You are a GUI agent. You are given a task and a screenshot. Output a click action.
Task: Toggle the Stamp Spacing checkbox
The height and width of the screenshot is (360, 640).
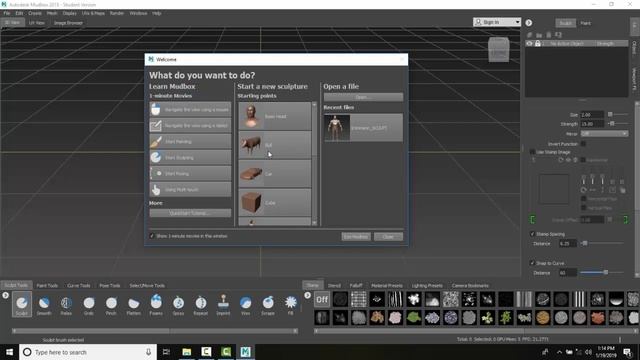coord(532,234)
